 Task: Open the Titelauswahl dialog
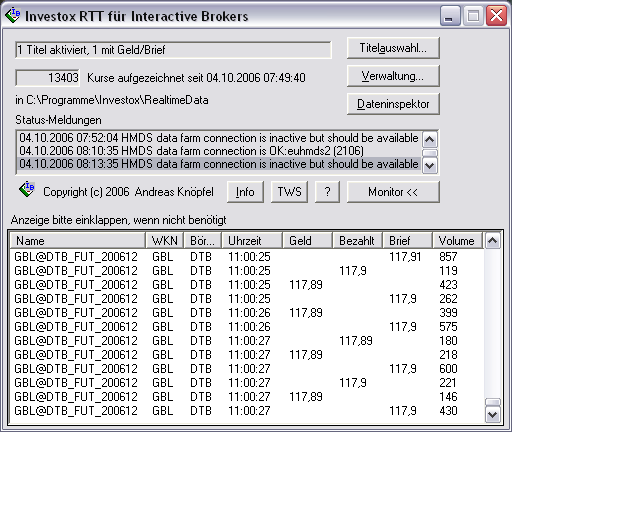[x=393, y=48]
